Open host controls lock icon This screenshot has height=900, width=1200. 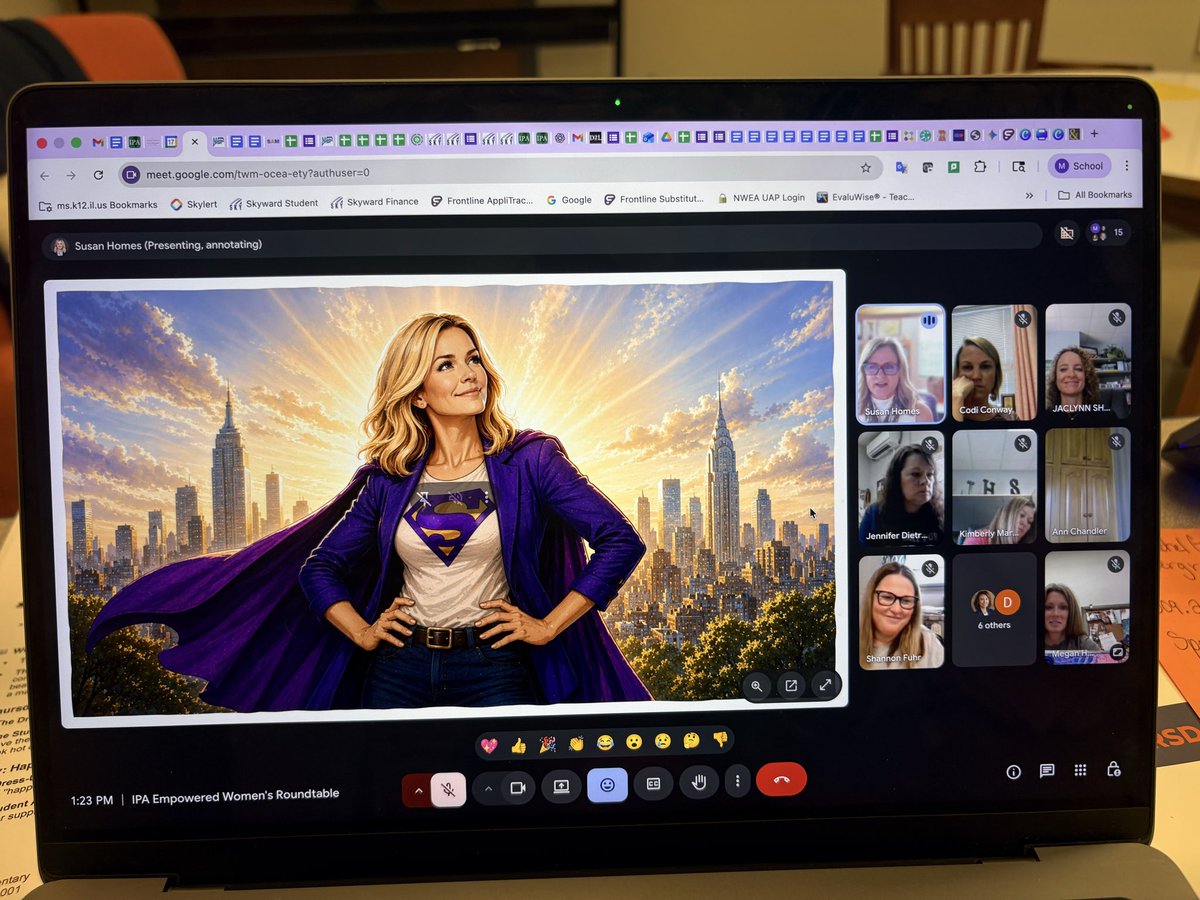coord(1113,769)
